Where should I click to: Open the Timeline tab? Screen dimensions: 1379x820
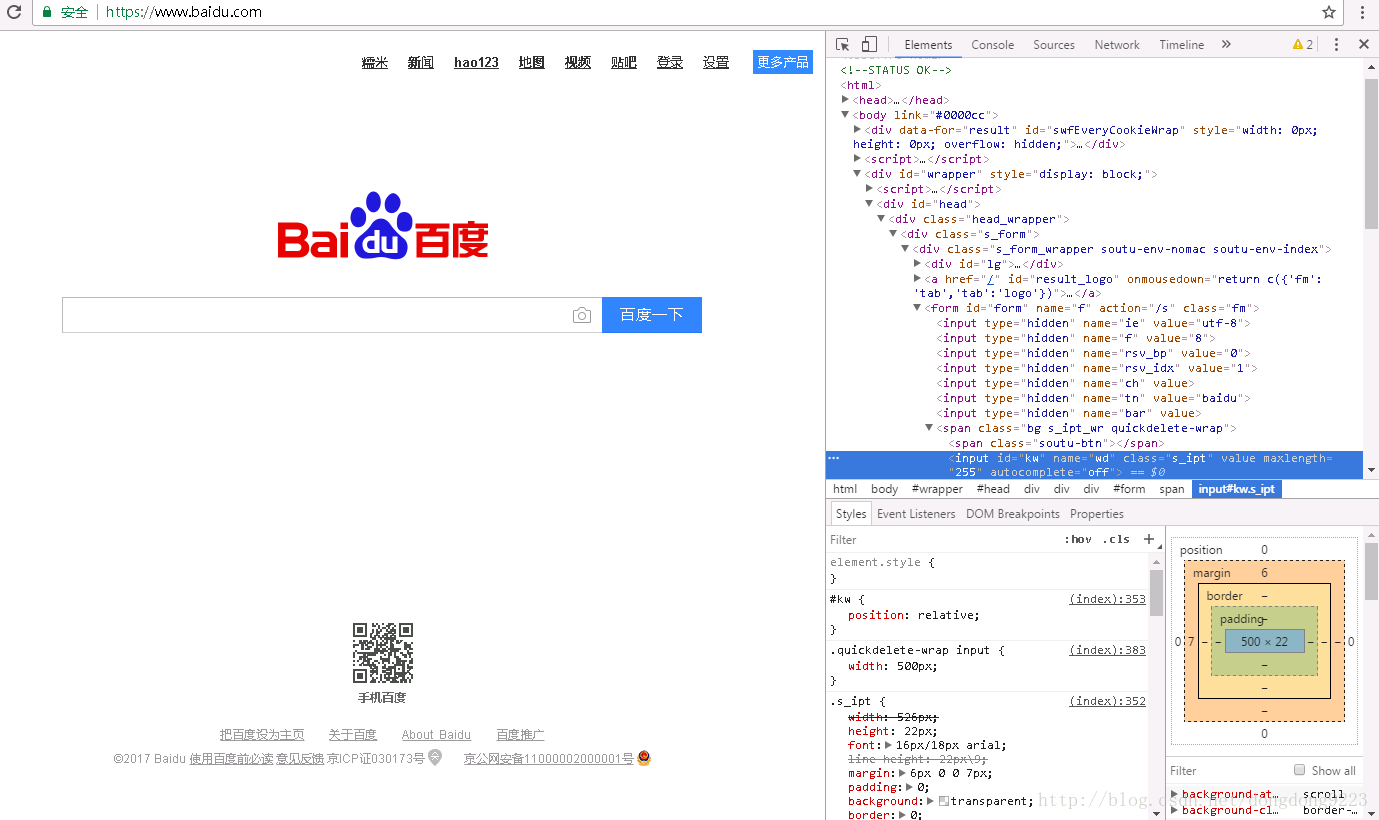[1181, 45]
